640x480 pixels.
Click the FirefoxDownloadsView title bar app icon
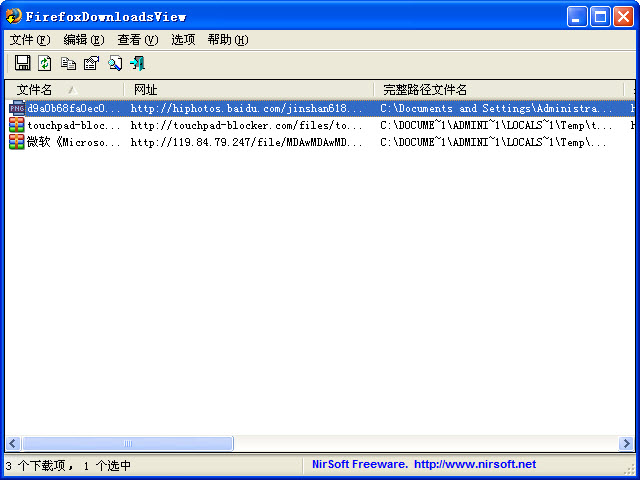coord(13,16)
